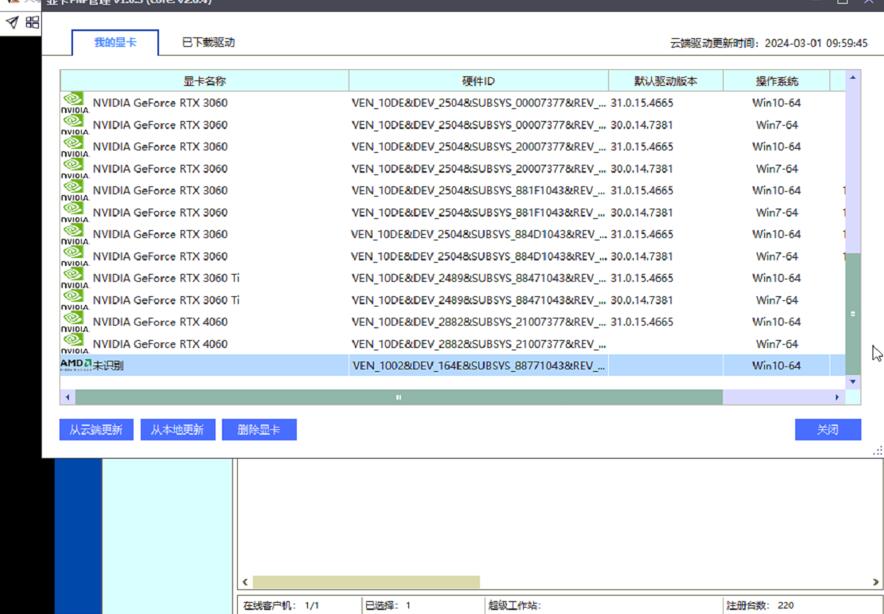
Task: Sort by the 操作系统 column header
Action: 776,81
